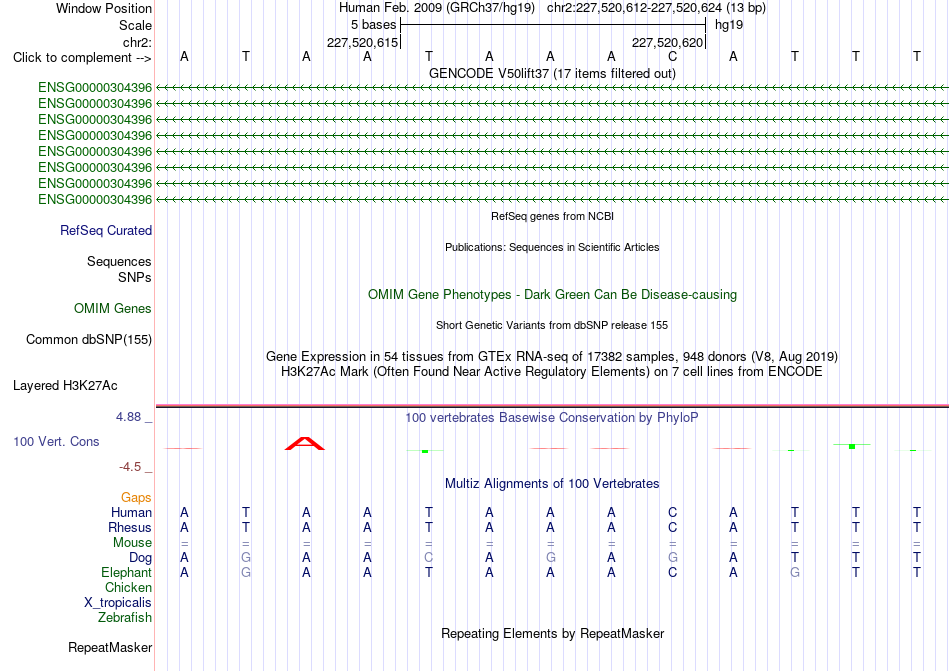Viewport: 950px width, 671px height.
Task: Select the Chicken alignment row label
Action: pyautogui.click(x=128, y=587)
